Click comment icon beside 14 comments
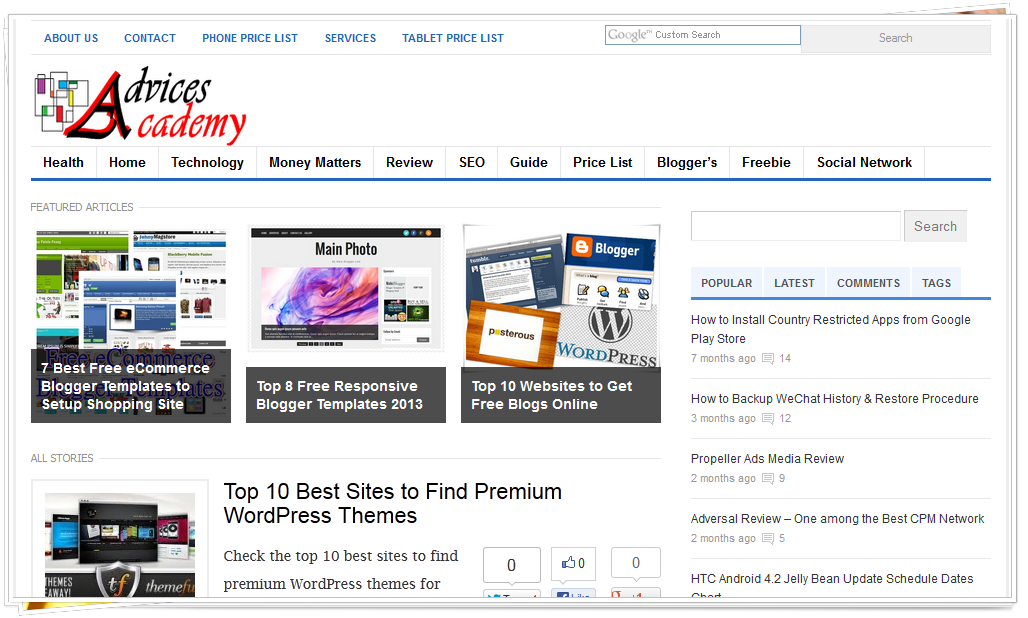This screenshot has height=618, width=1028. pyautogui.click(x=768, y=359)
